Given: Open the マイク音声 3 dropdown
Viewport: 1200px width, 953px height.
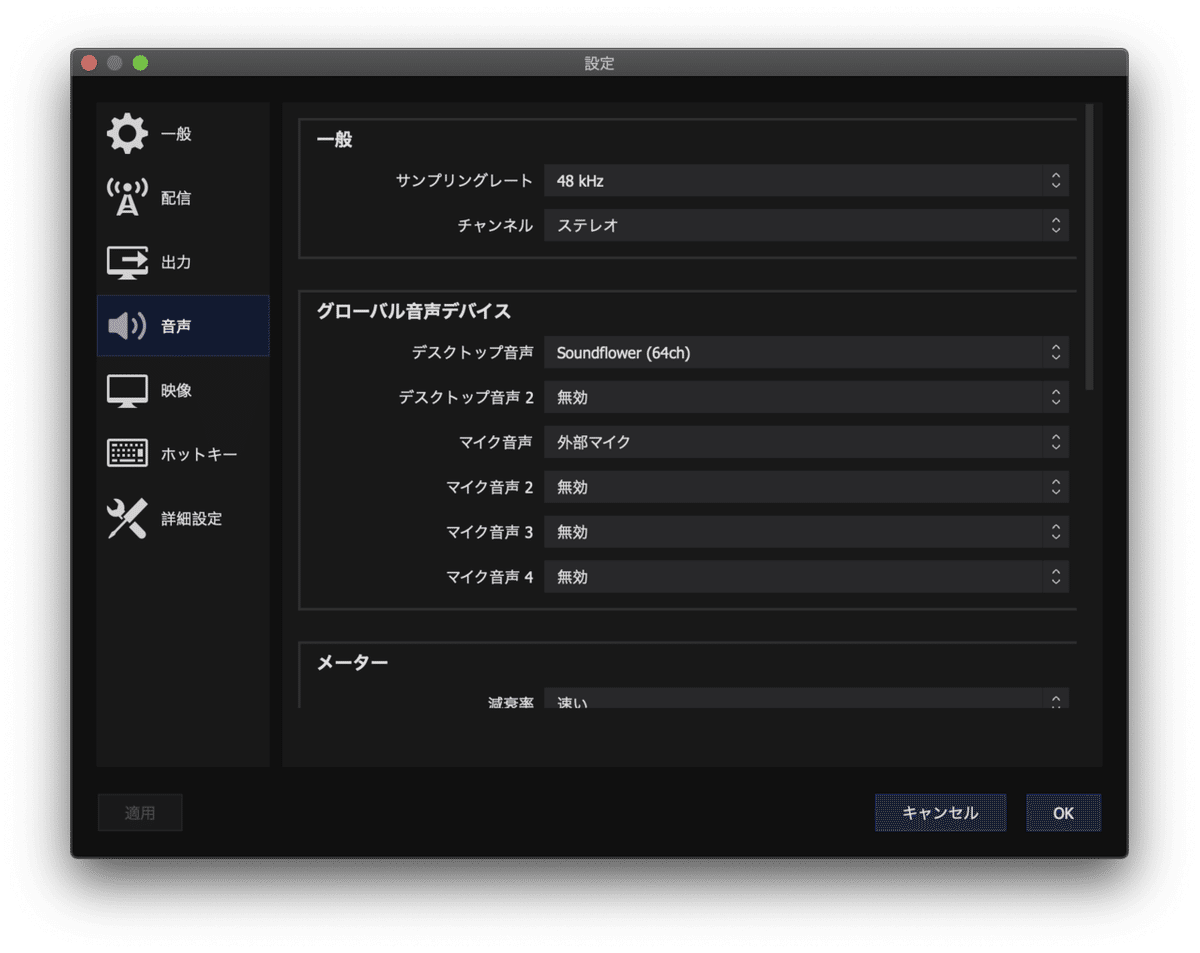Looking at the screenshot, I should [x=805, y=532].
